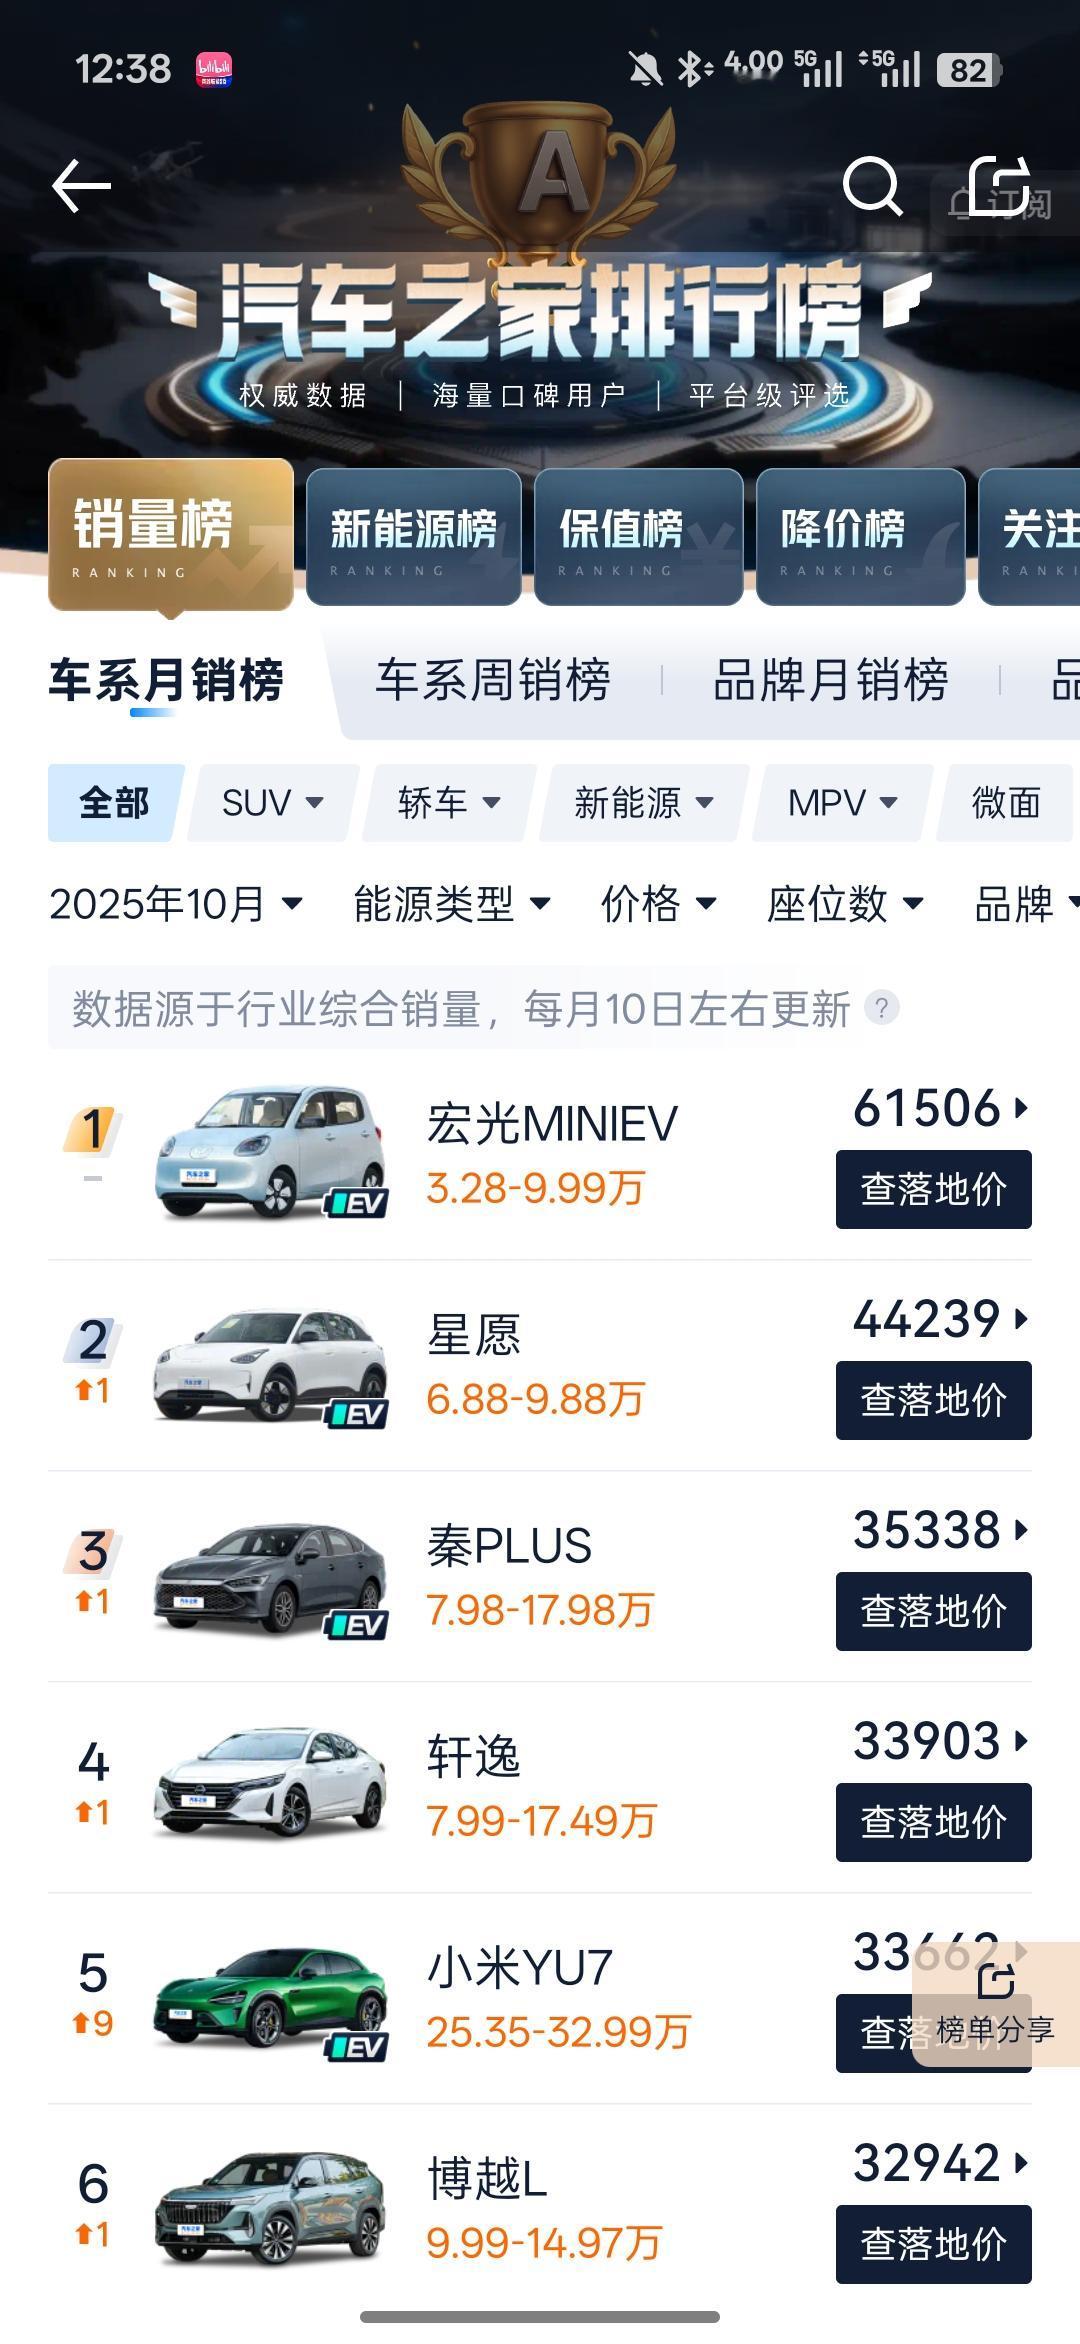Viewport: 1080px width, 2344px height.
Task: Expand the 2025年10月 month selector
Action: coord(175,906)
